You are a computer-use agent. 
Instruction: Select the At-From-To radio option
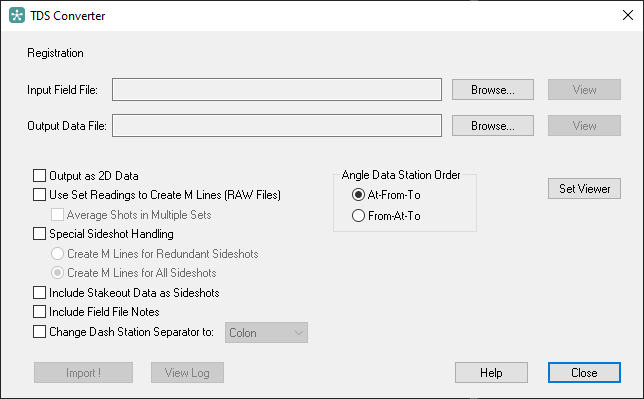tap(359, 195)
